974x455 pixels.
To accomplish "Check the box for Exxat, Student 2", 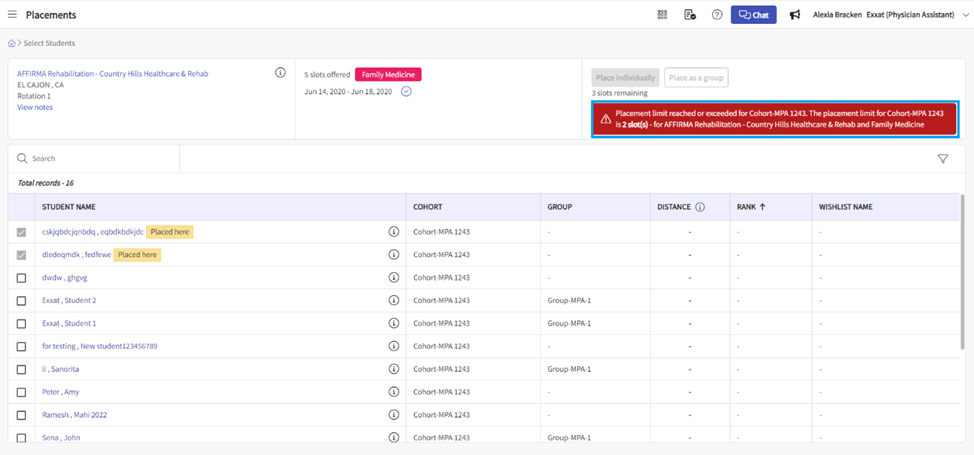I will pyautogui.click(x=22, y=300).
